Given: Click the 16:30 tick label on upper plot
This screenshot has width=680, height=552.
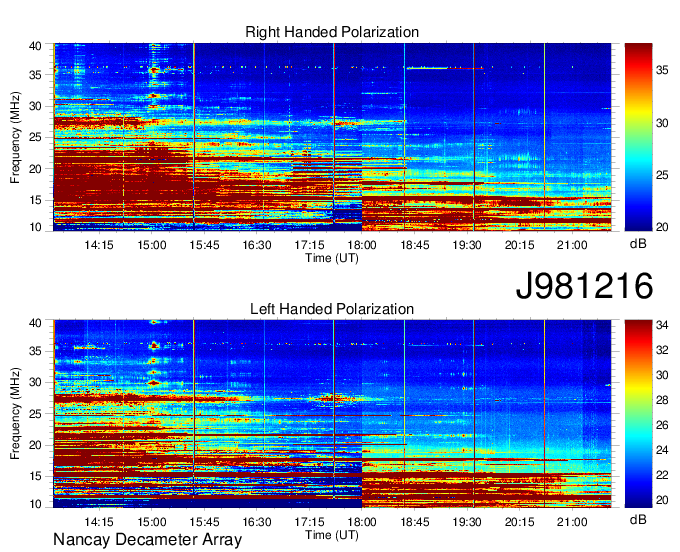Looking at the screenshot, I should point(257,245).
